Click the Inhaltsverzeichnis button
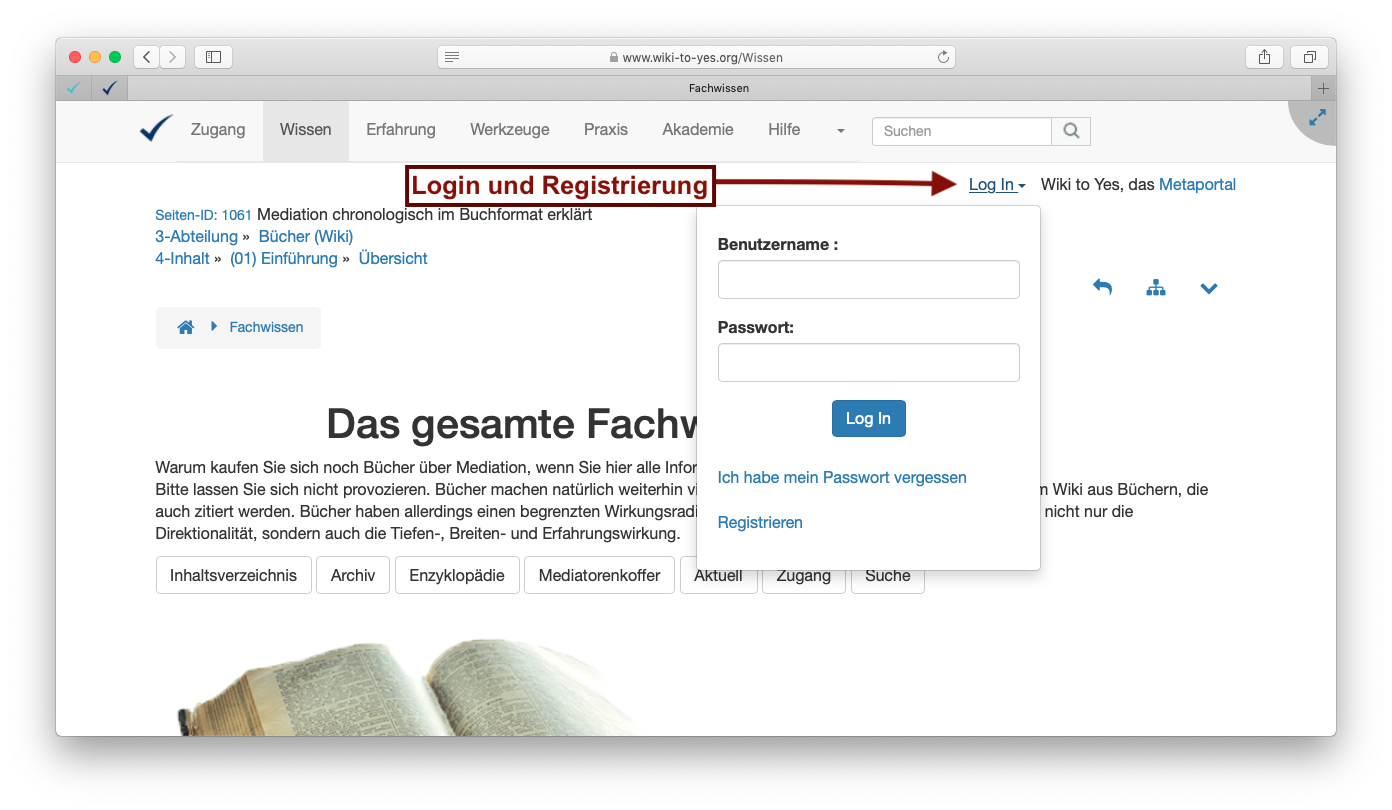The width and height of the screenshot is (1392, 810). 234,576
